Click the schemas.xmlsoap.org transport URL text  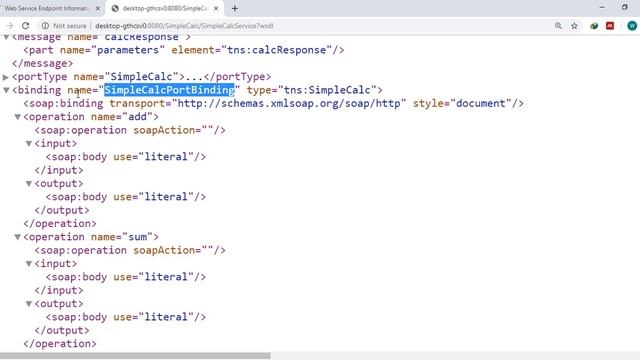(289, 103)
